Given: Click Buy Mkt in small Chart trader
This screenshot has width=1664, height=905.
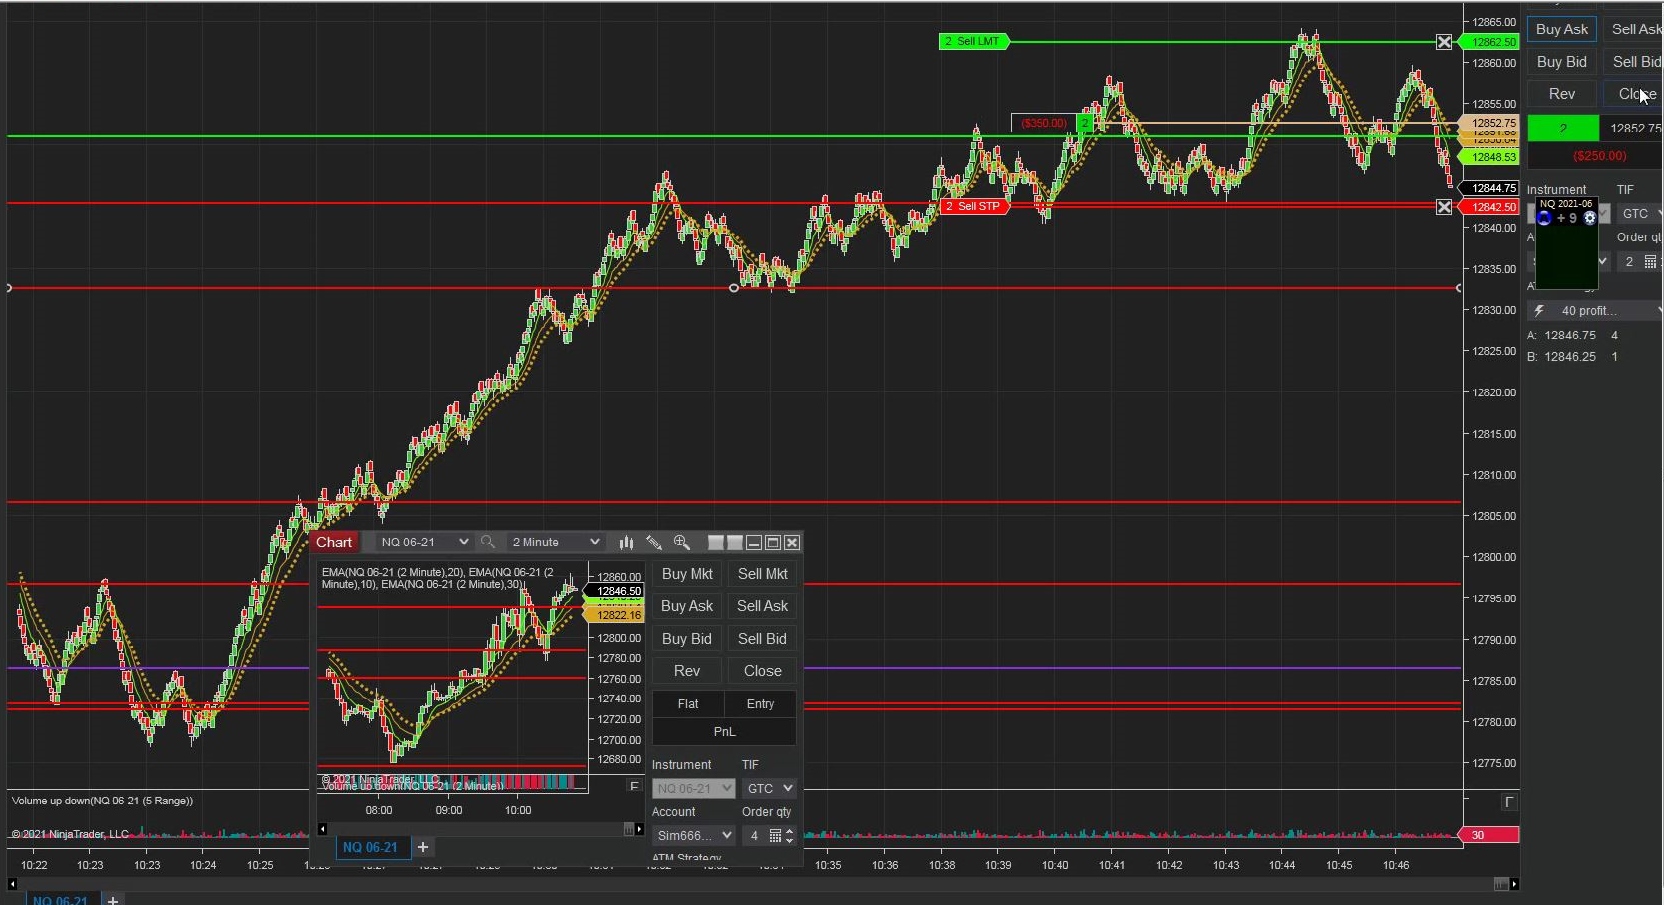Looking at the screenshot, I should pyautogui.click(x=687, y=574).
